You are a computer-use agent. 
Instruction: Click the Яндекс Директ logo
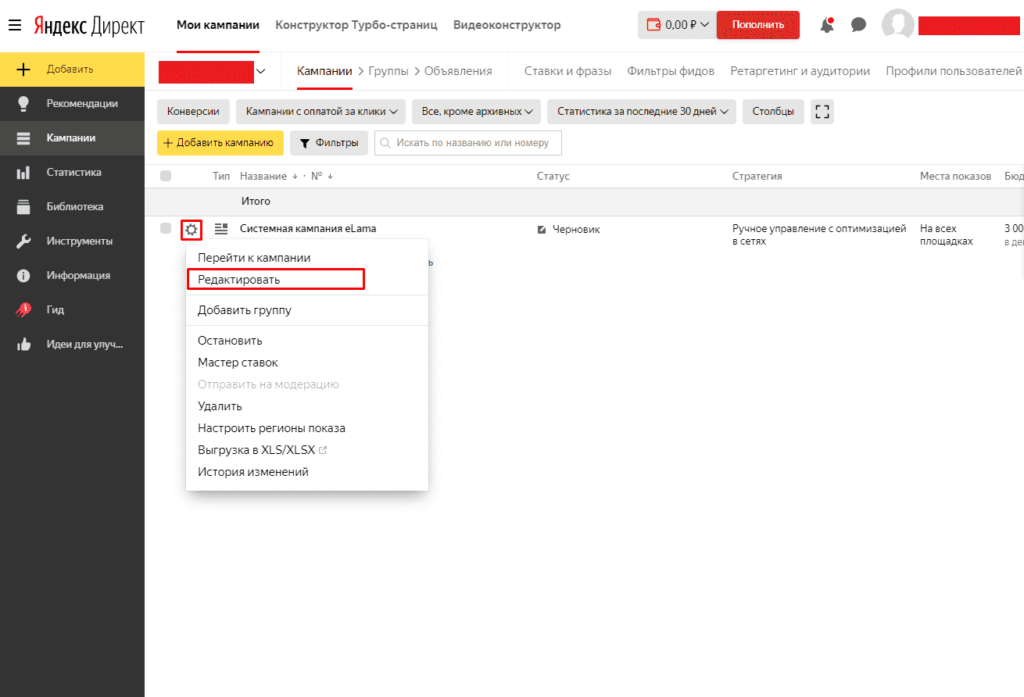tap(89, 25)
